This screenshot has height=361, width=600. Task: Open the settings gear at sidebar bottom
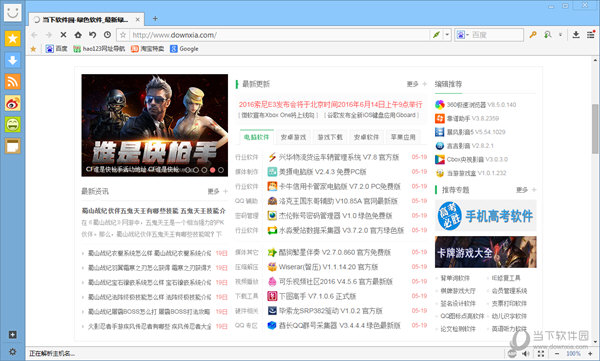point(13,352)
